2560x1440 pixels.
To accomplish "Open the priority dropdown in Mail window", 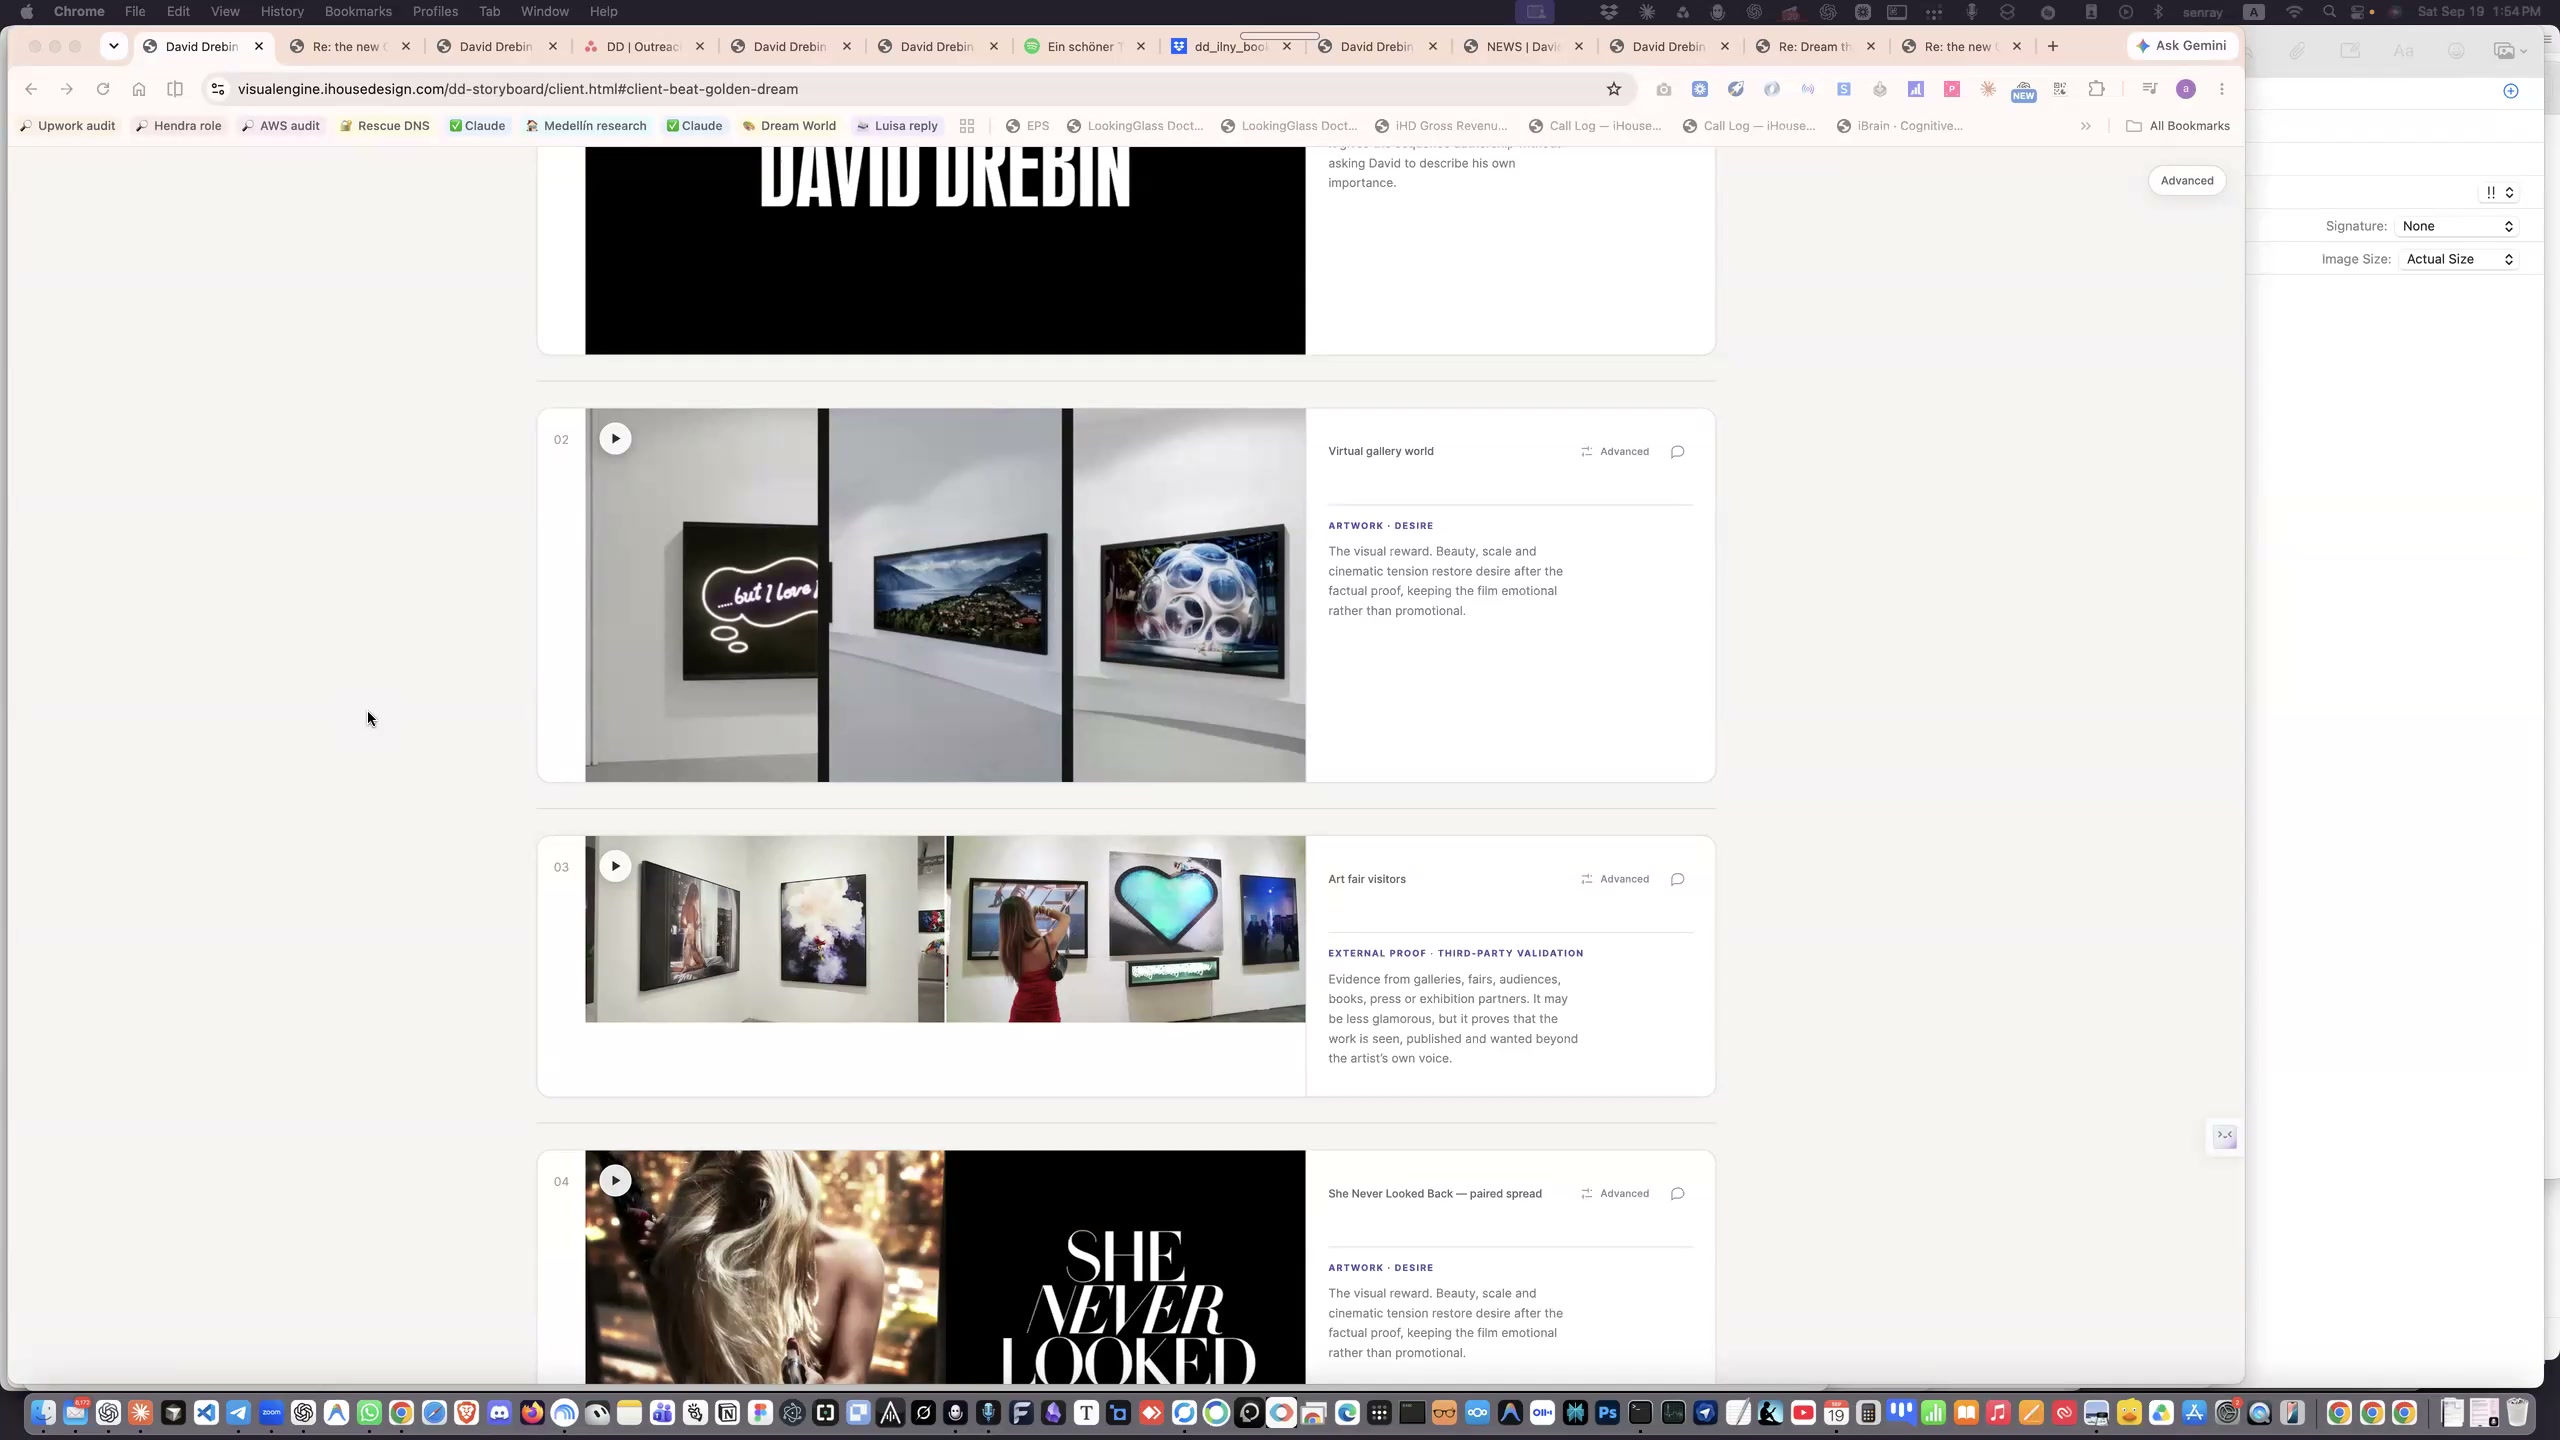I will (2498, 192).
